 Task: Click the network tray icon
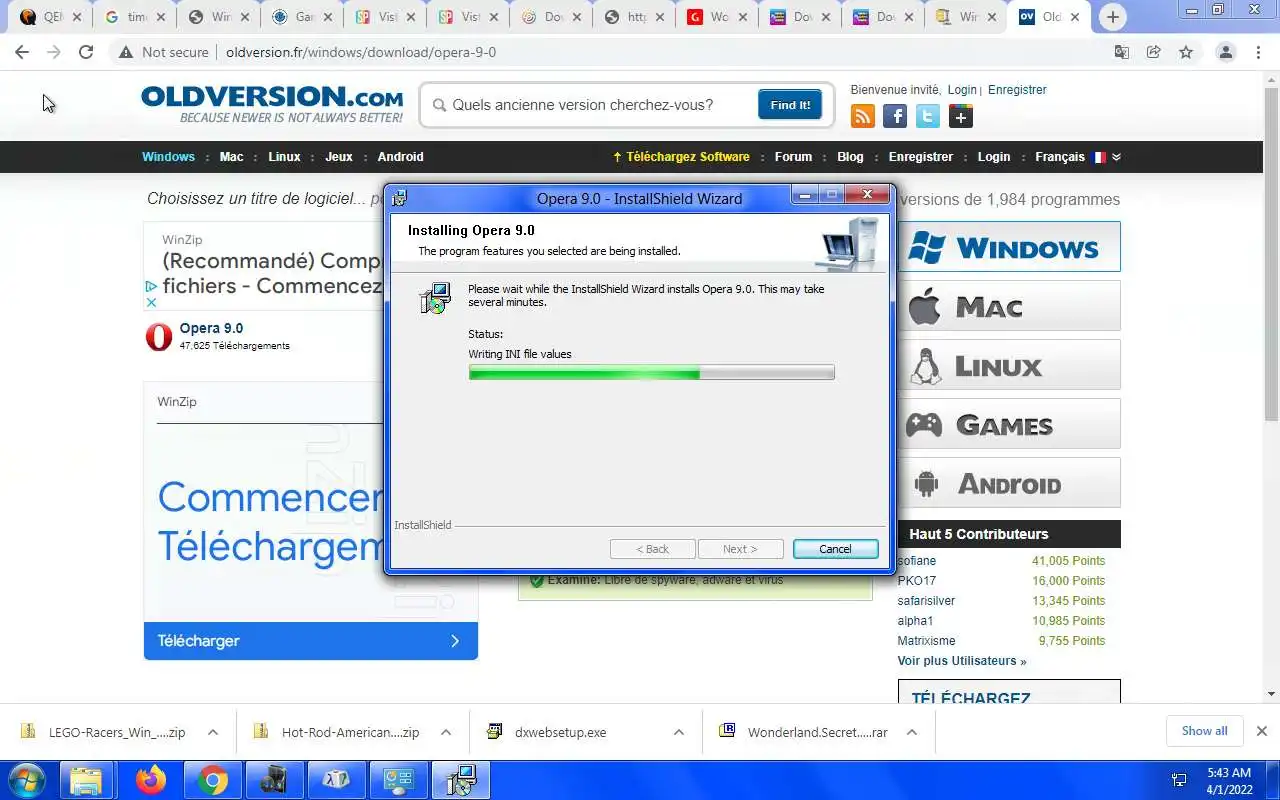1179,780
